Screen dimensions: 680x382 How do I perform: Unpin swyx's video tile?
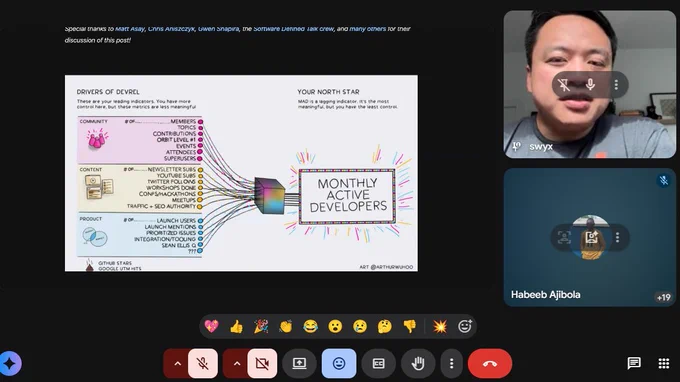[564, 85]
